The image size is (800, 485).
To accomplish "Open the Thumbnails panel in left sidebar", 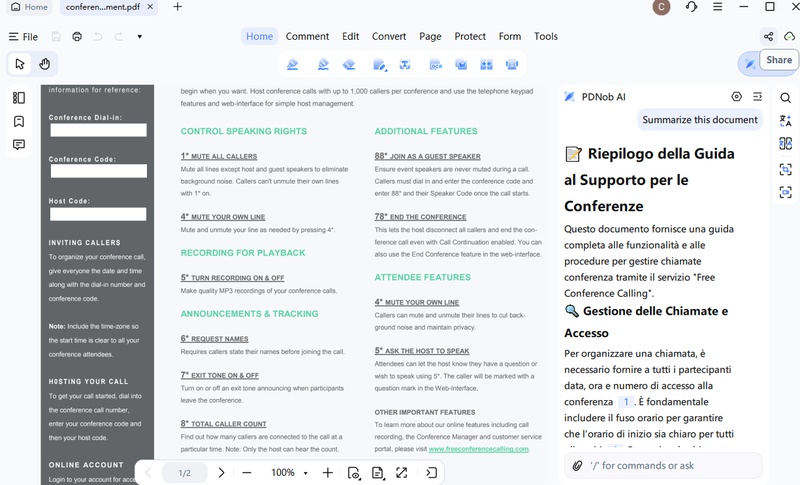I will tap(19, 97).
